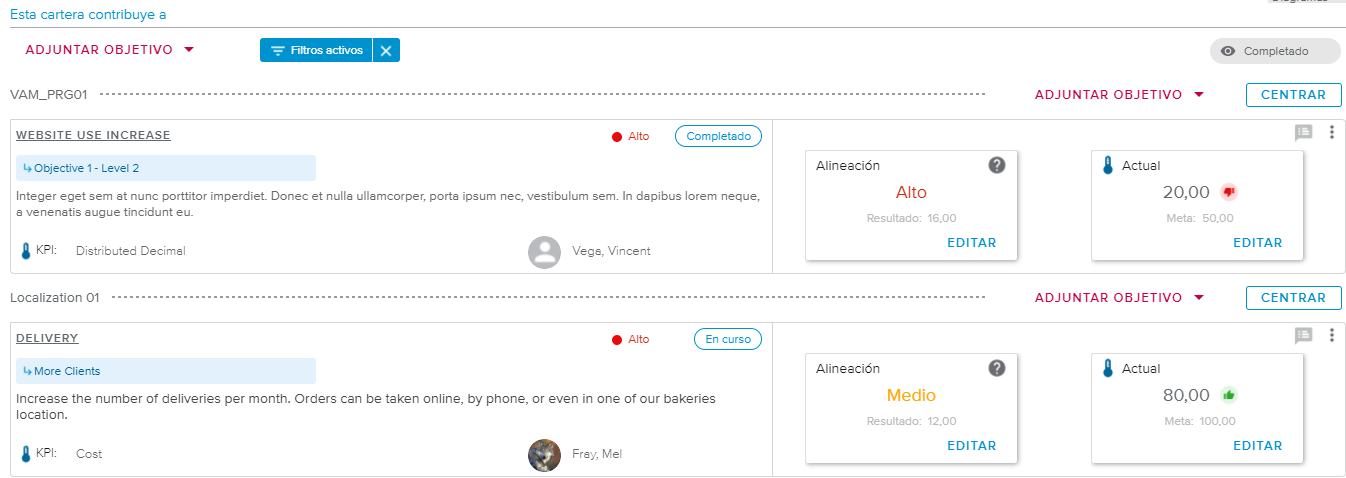Image resolution: width=1346 pixels, height=478 pixels.
Task: Click Centrar button for VAM_PRG01
Action: point(1293,95)
